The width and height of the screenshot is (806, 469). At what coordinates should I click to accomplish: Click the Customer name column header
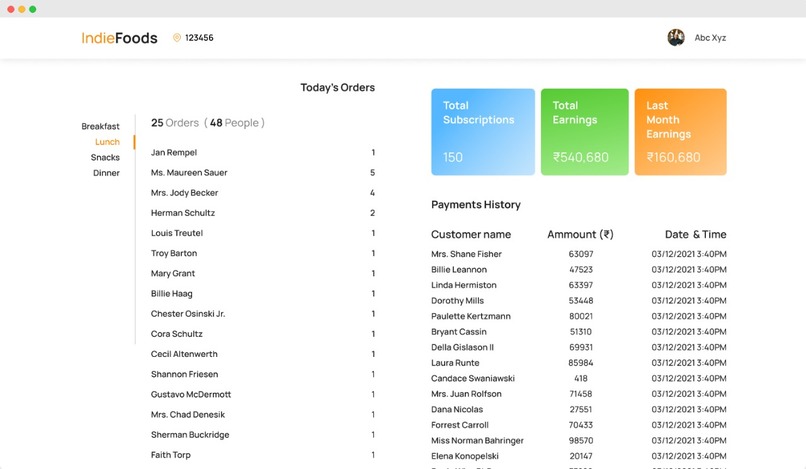471,234
